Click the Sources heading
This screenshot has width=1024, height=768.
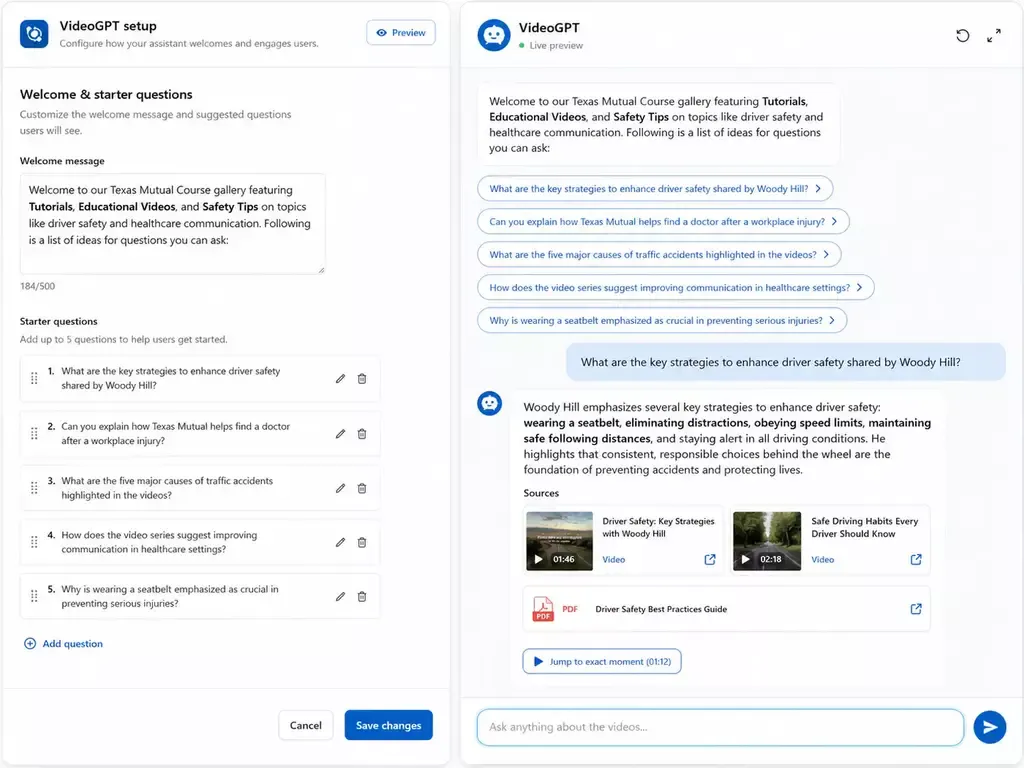click(541, 493)
